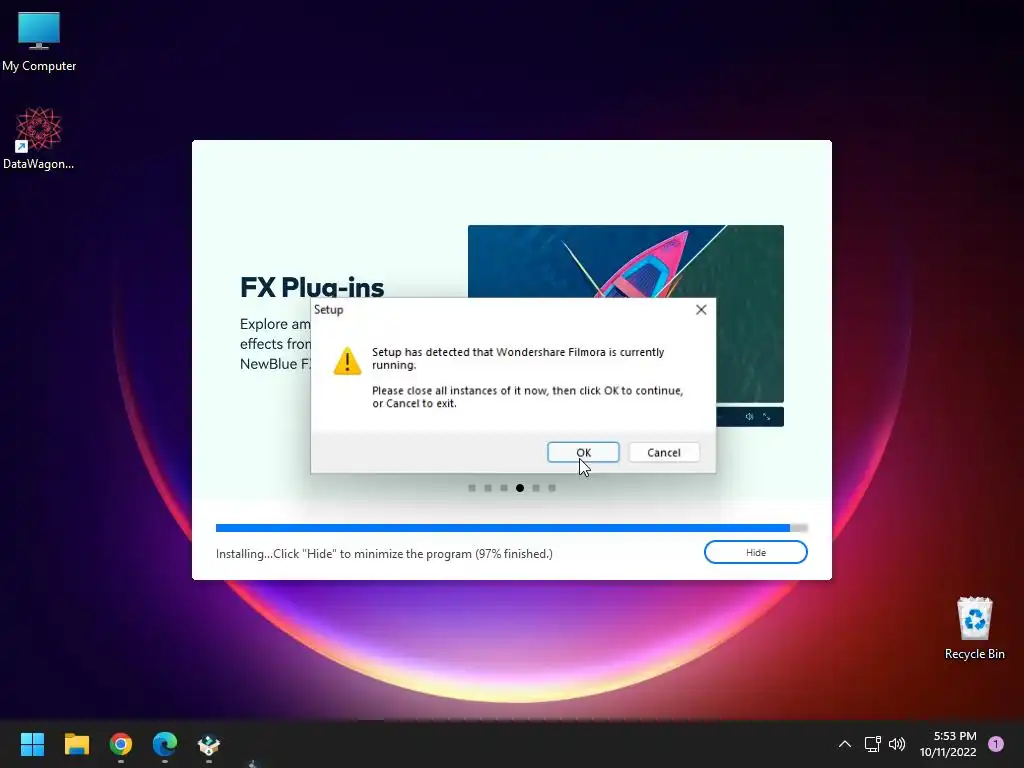Select the first slideshow page dot
This screenshot has height=768, width=1024.
(x=472, y=488)
